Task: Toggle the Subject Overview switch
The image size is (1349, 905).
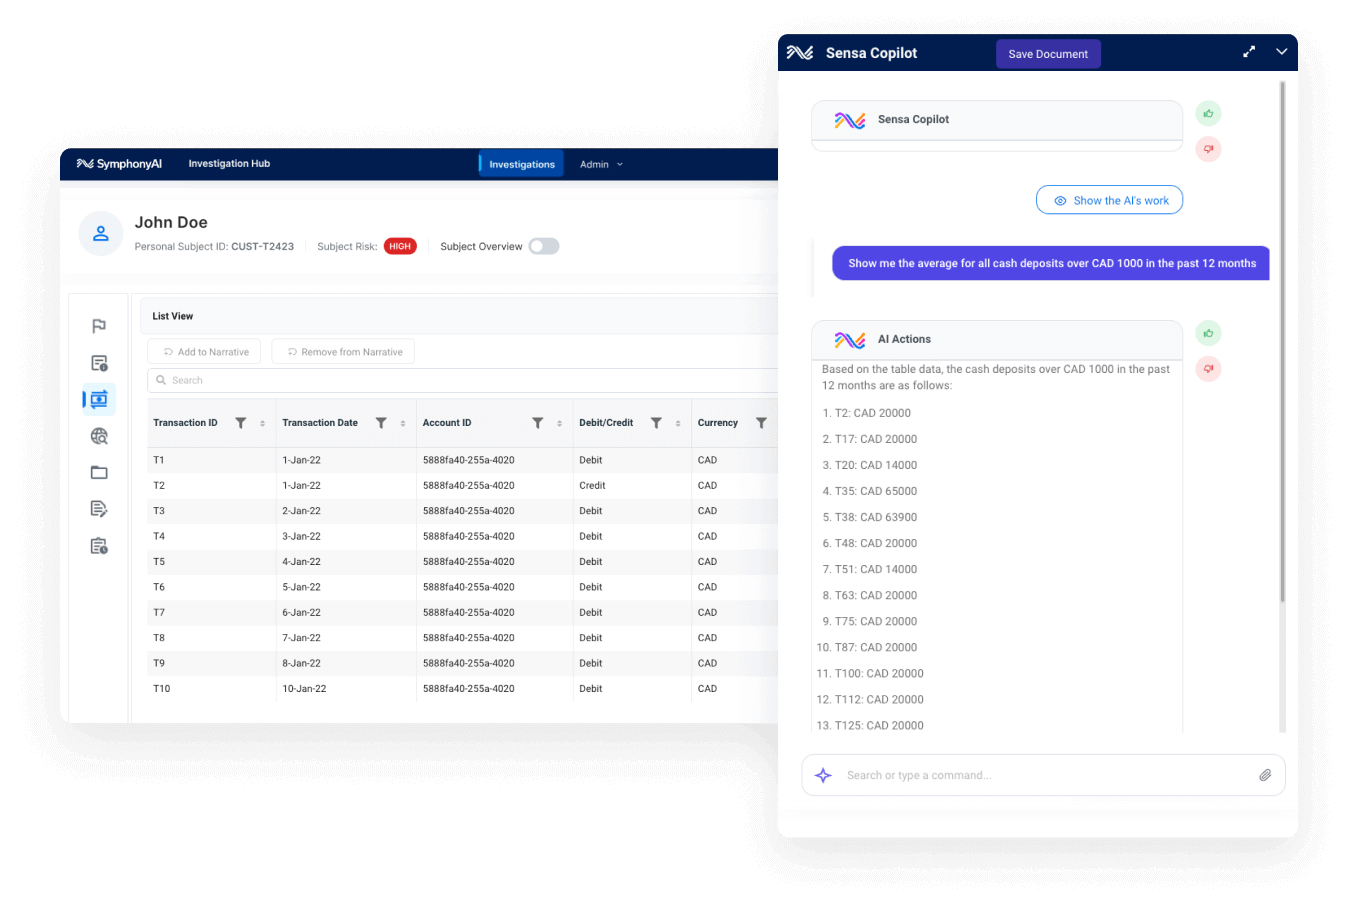Action: [x=544, y=246]
